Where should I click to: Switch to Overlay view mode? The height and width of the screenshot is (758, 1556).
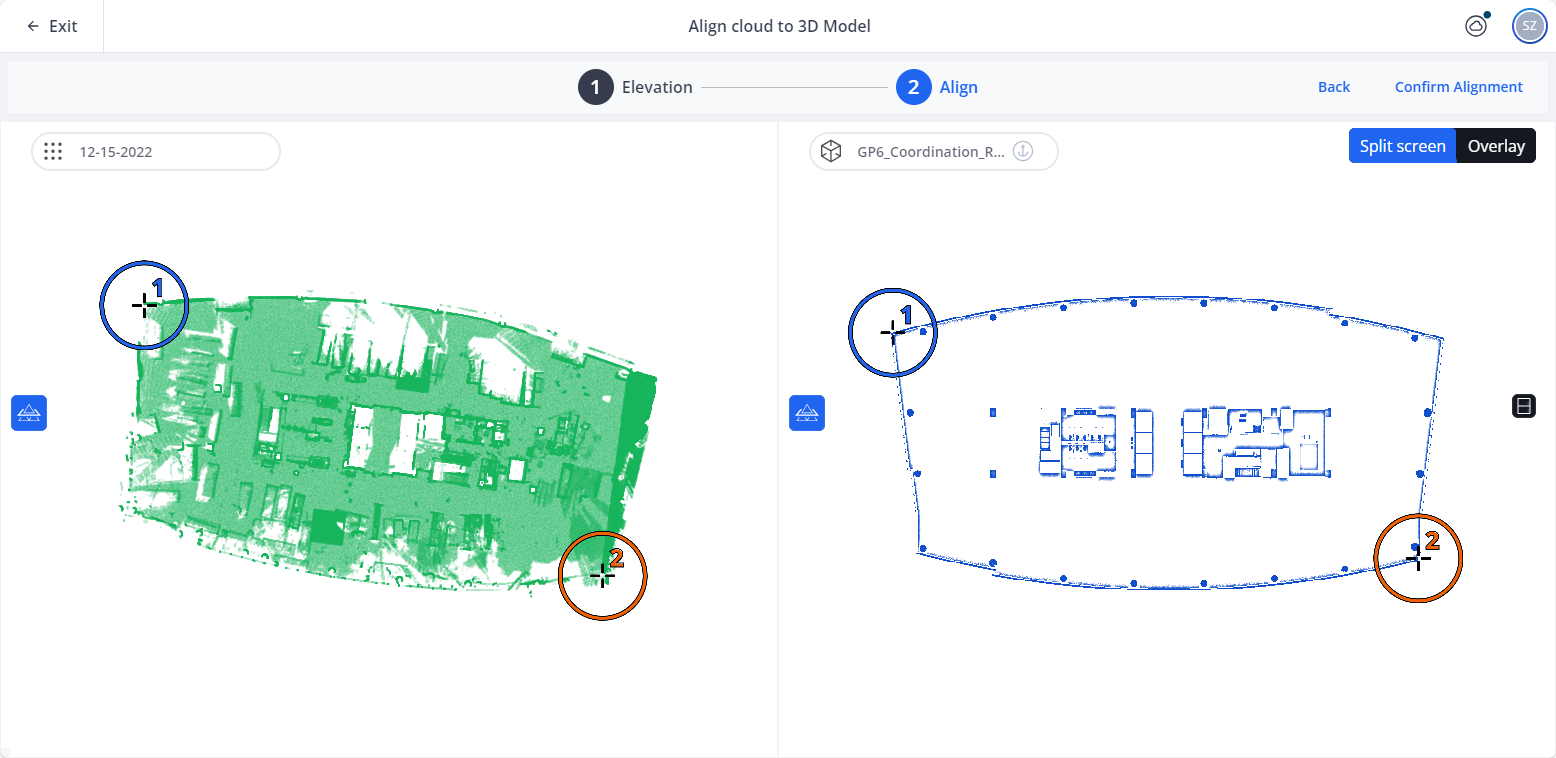pos(1495,146)
